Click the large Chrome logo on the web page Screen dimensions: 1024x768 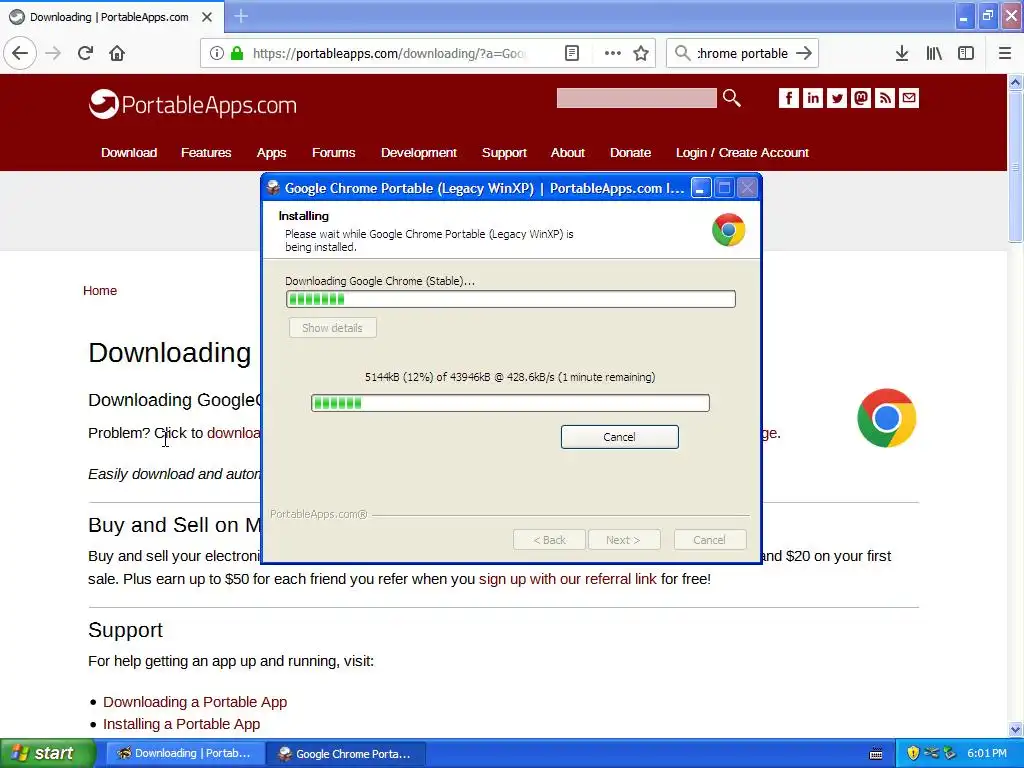tap(886, 418)
